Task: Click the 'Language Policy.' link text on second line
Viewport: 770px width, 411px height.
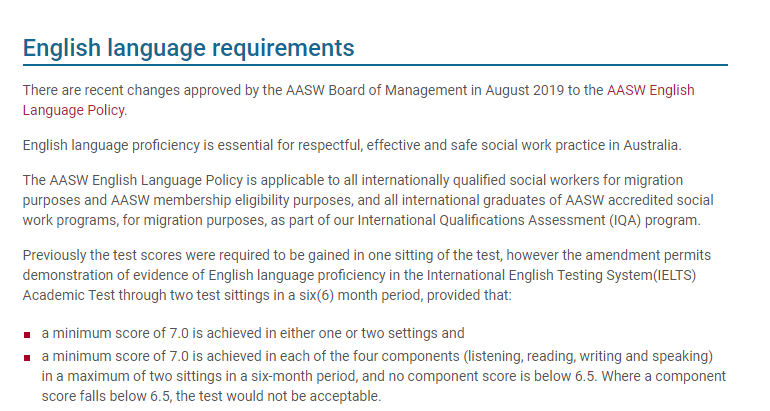Action: 74,109
